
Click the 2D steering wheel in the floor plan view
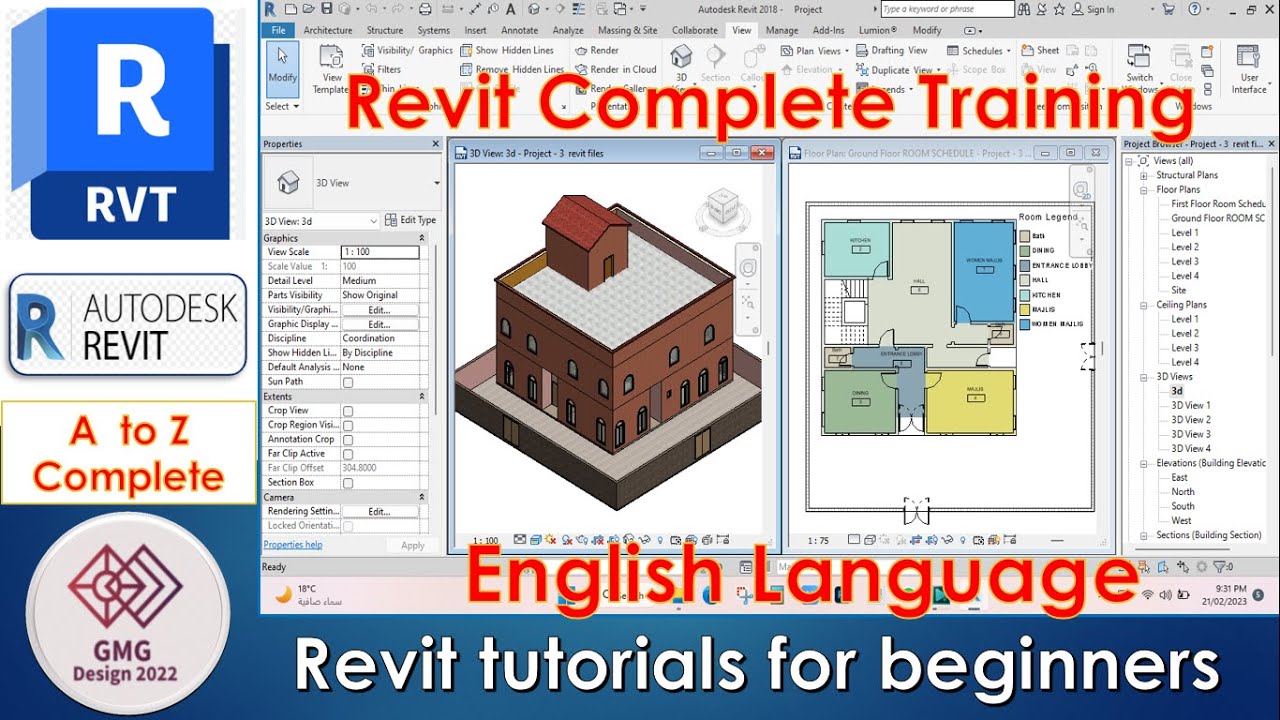(1081, 190)
